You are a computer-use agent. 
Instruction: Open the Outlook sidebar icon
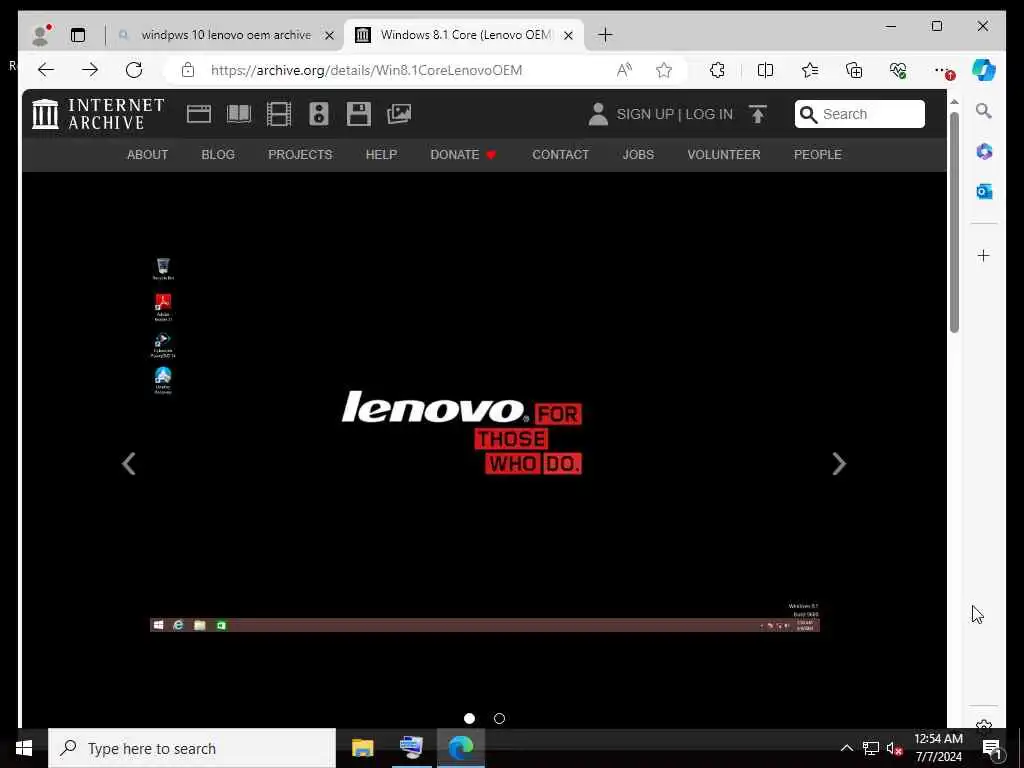click(x=984, y=191)
